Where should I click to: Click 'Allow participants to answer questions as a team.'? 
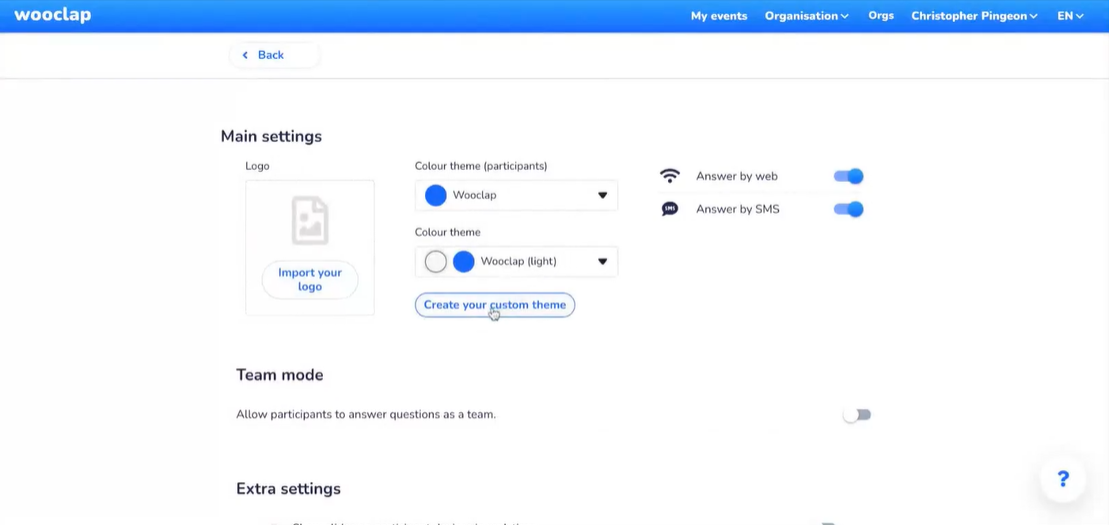[366, 415]
